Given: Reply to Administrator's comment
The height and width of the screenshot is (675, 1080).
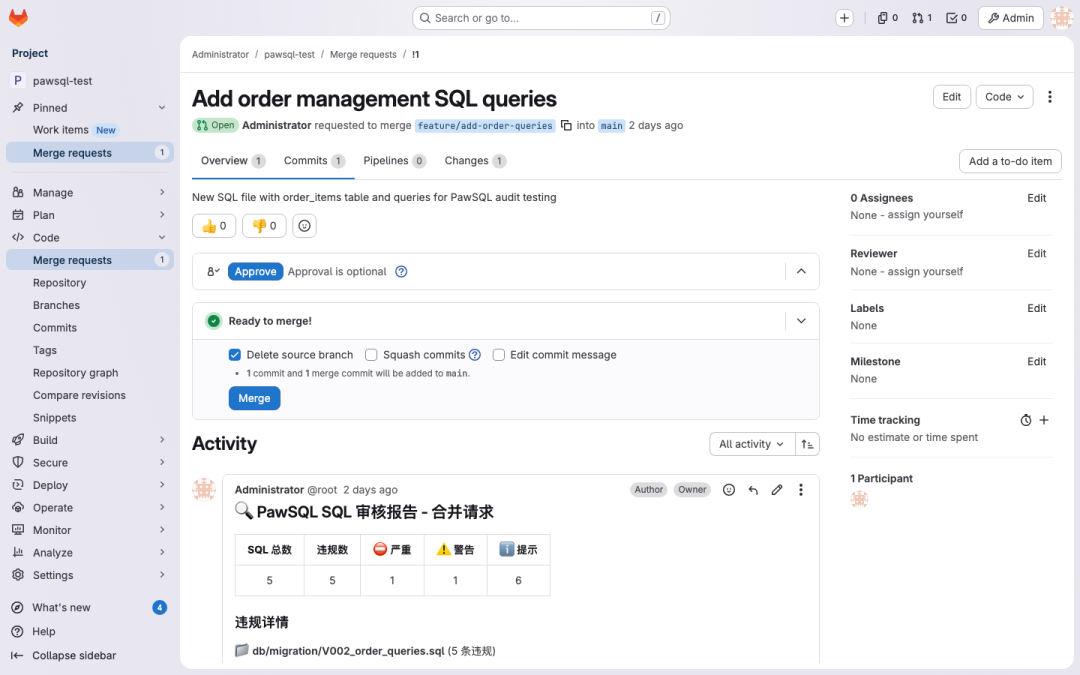Looking at the screenshot, I should pos(753,490).
